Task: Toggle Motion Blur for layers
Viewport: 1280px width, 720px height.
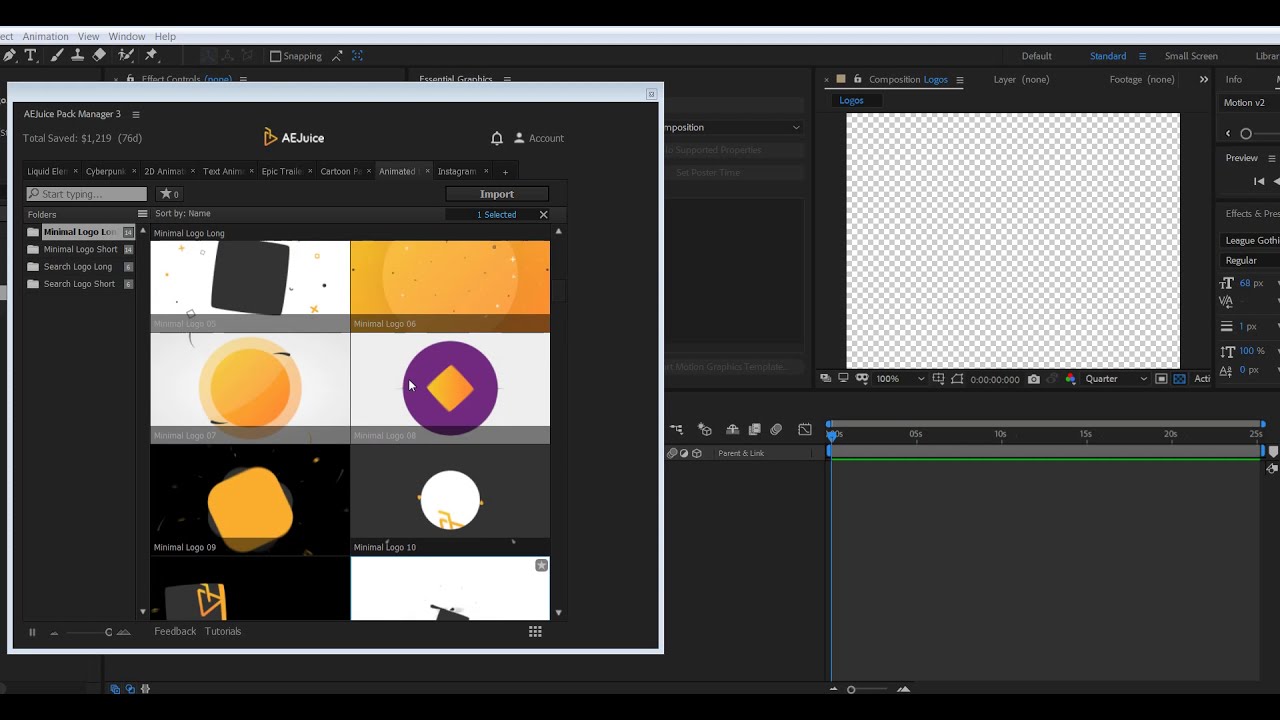Action: coord(776,430)
